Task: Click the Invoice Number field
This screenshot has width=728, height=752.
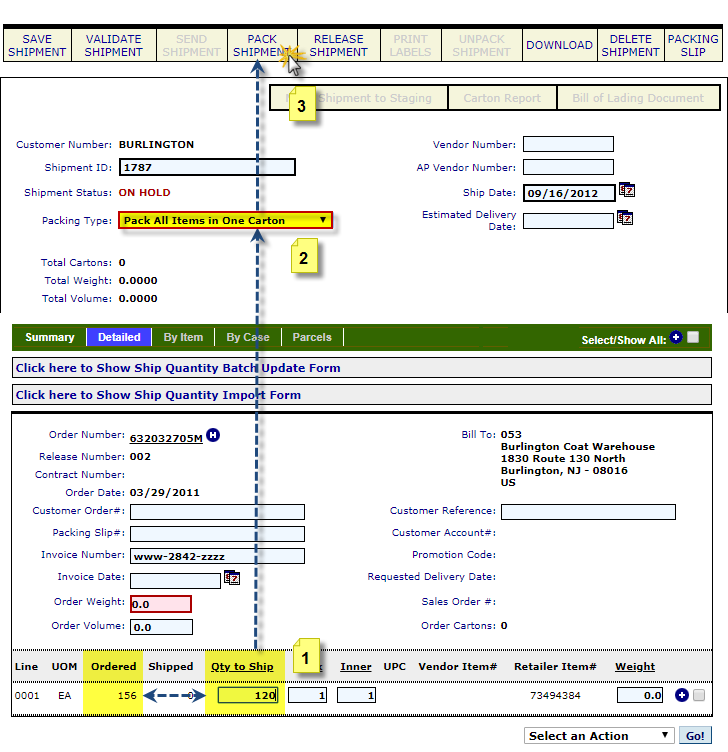Action: coord(217,556)
